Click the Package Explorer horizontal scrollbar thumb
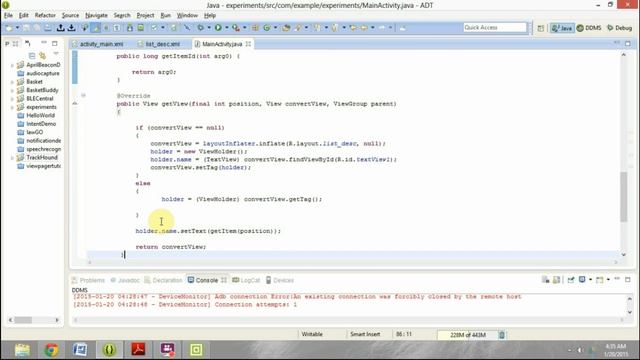Image resolution: width=640 pixels, height=360 pixels. (x=23, y=320)
